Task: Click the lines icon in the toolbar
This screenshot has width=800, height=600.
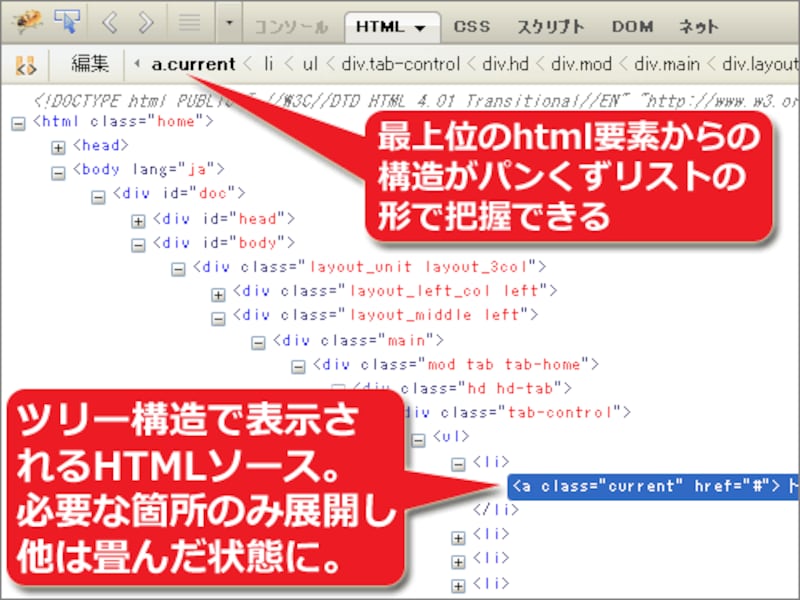Action: [188, 22]
